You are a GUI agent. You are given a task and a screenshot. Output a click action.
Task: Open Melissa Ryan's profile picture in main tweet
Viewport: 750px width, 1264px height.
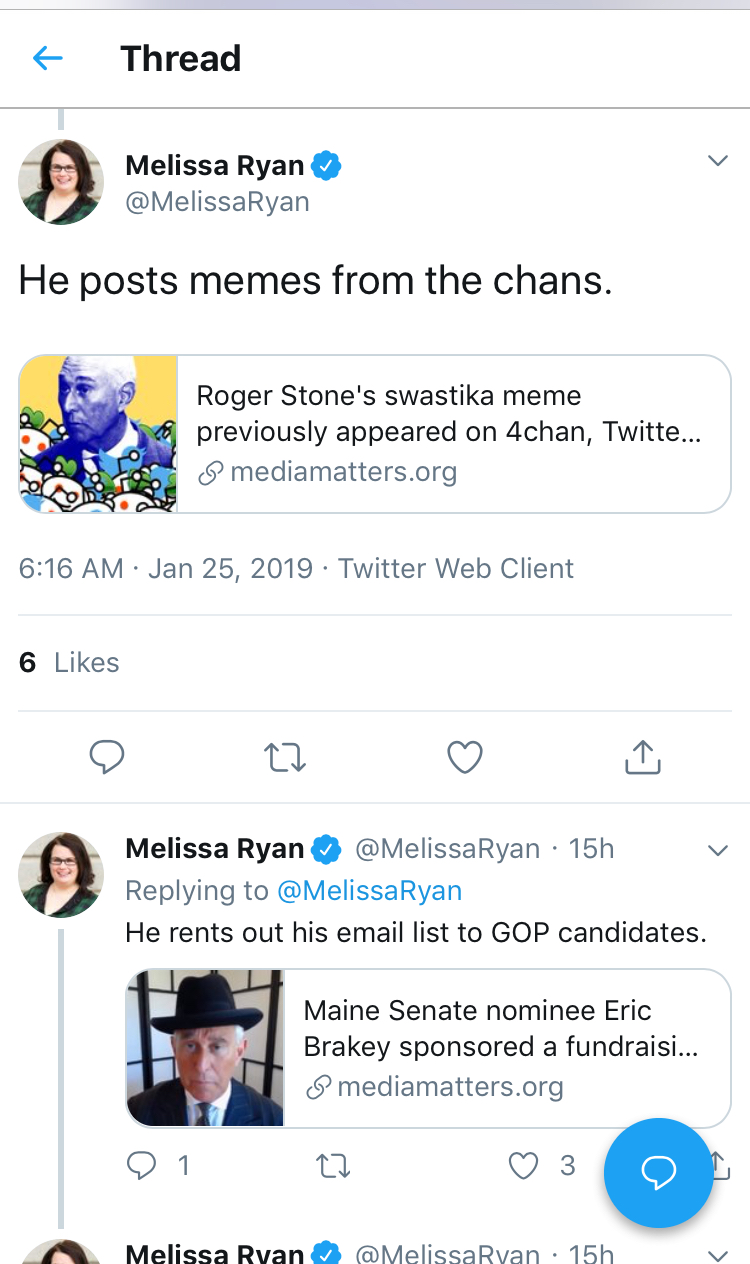(61, 182)
